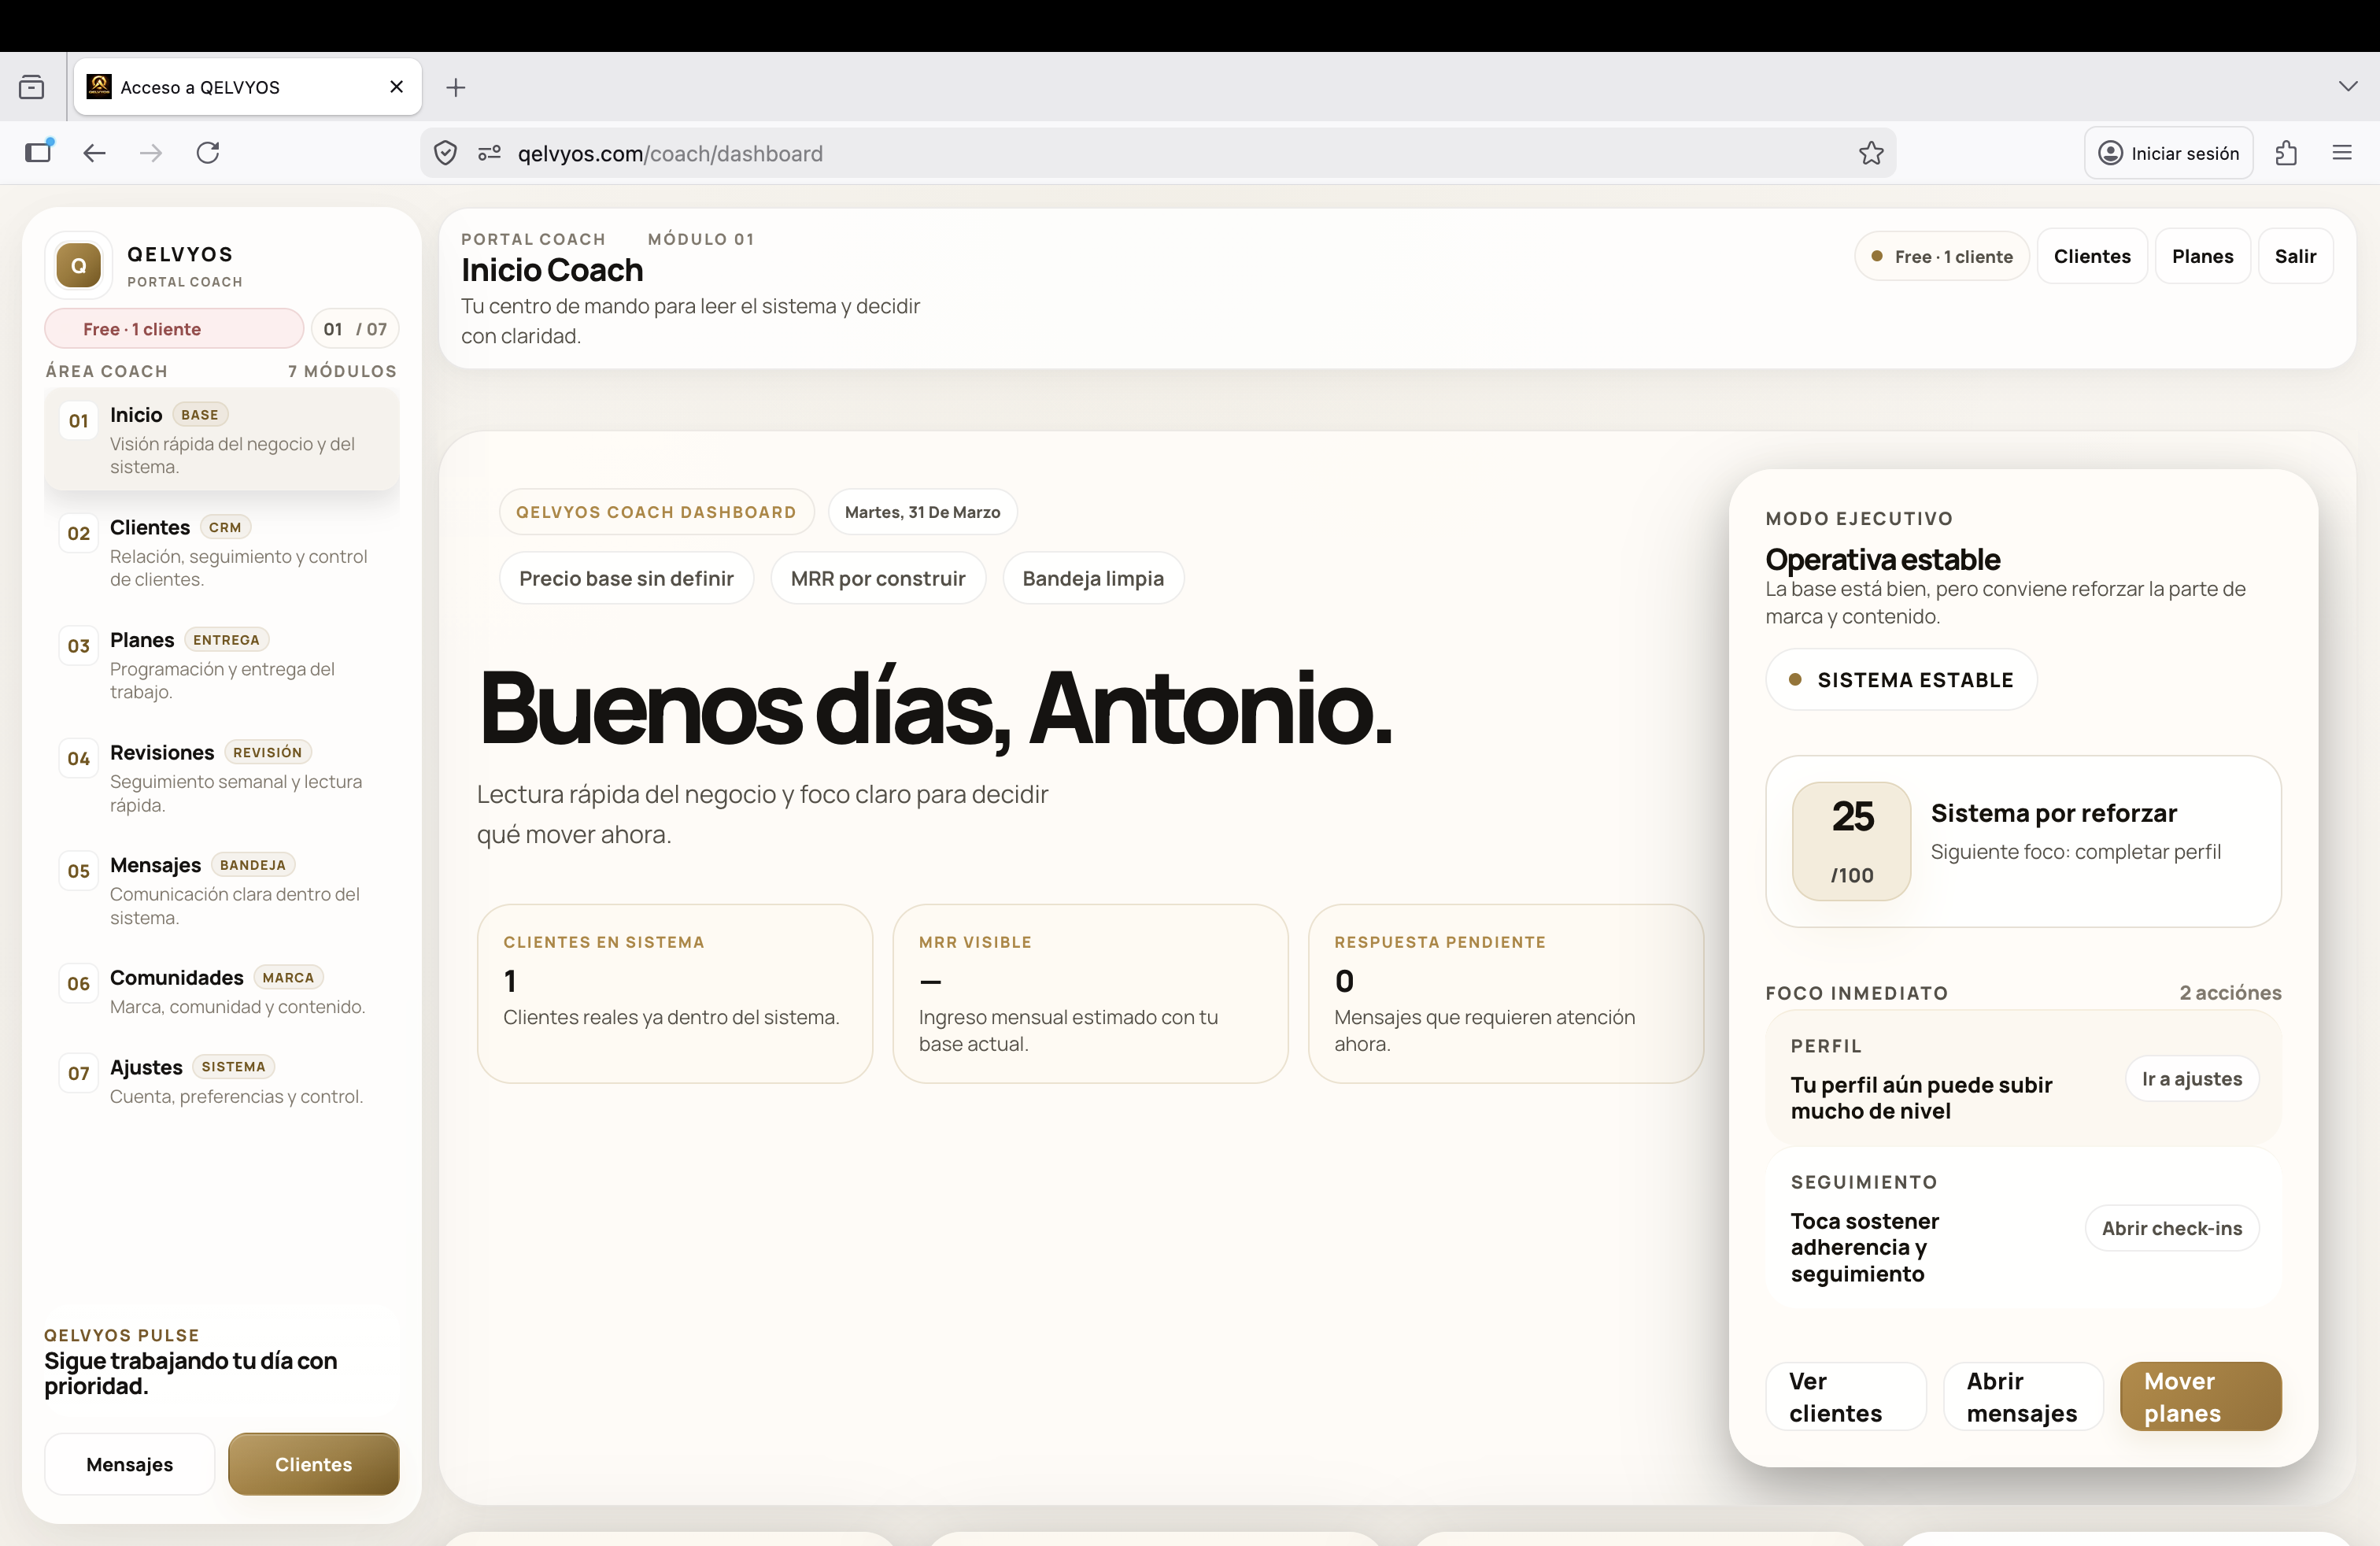Open the tab list chevron dropdown
This screenshot has height=1546, width=2380.
(x=2348, y=87)
